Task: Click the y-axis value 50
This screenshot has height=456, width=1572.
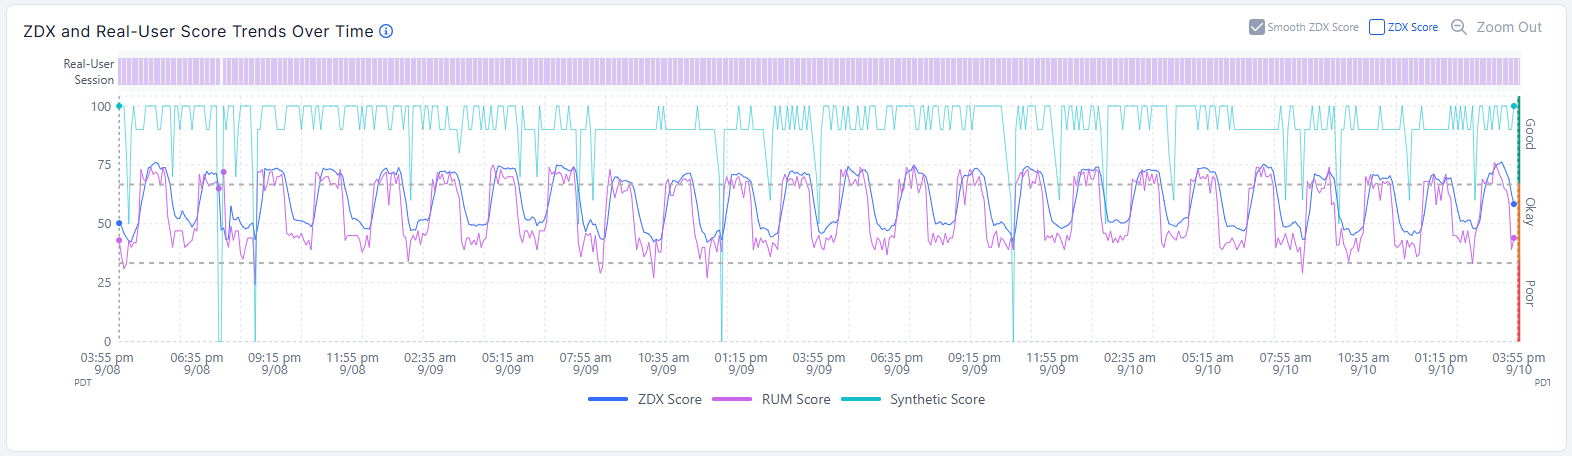Action: [x=104, y=223]
